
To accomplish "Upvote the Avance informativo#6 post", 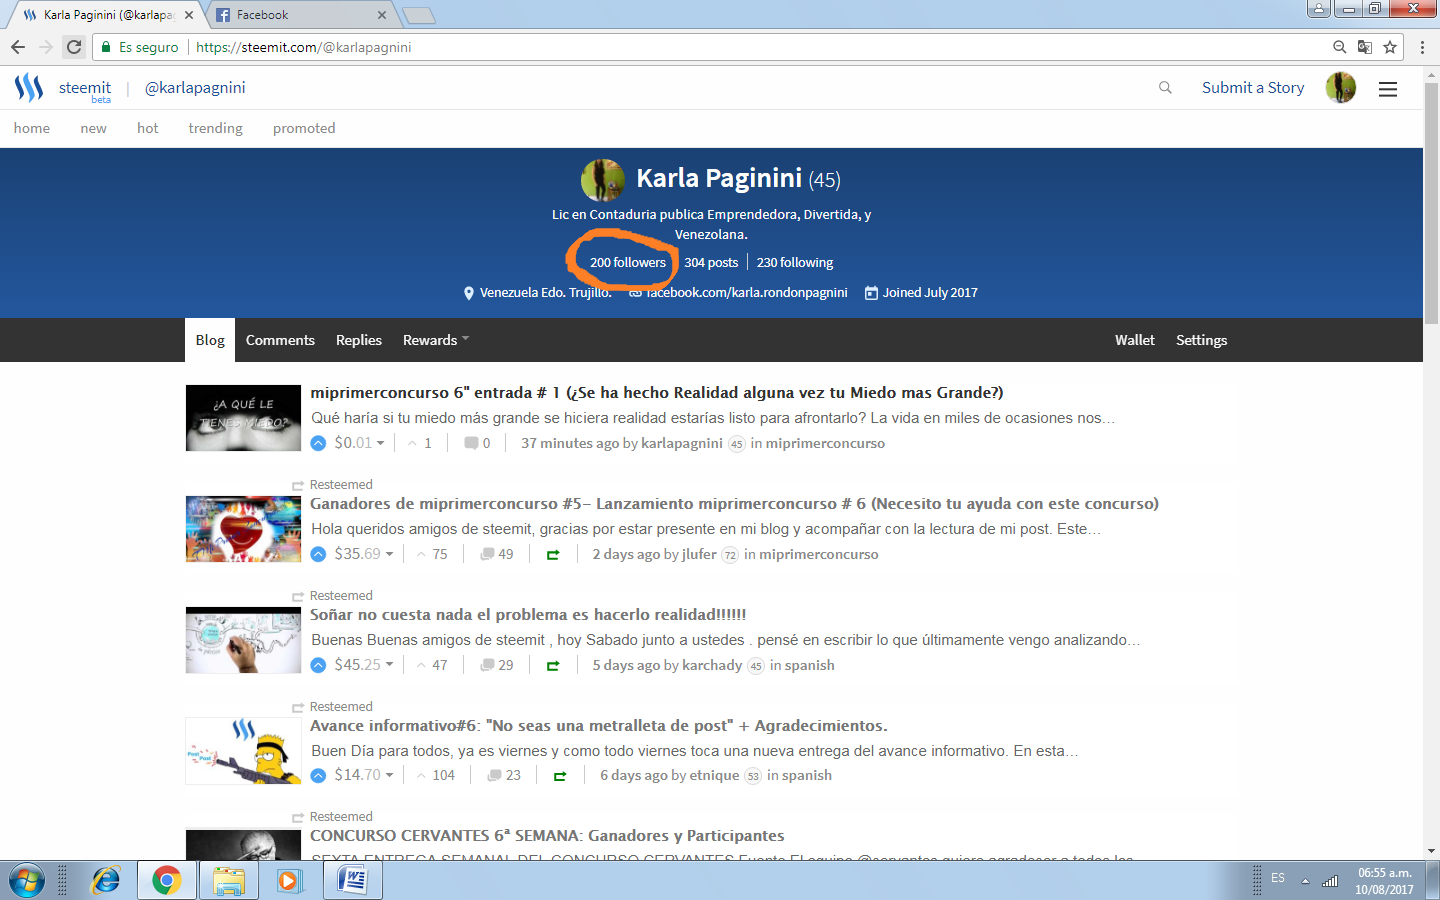I will [x=318, y=775].
